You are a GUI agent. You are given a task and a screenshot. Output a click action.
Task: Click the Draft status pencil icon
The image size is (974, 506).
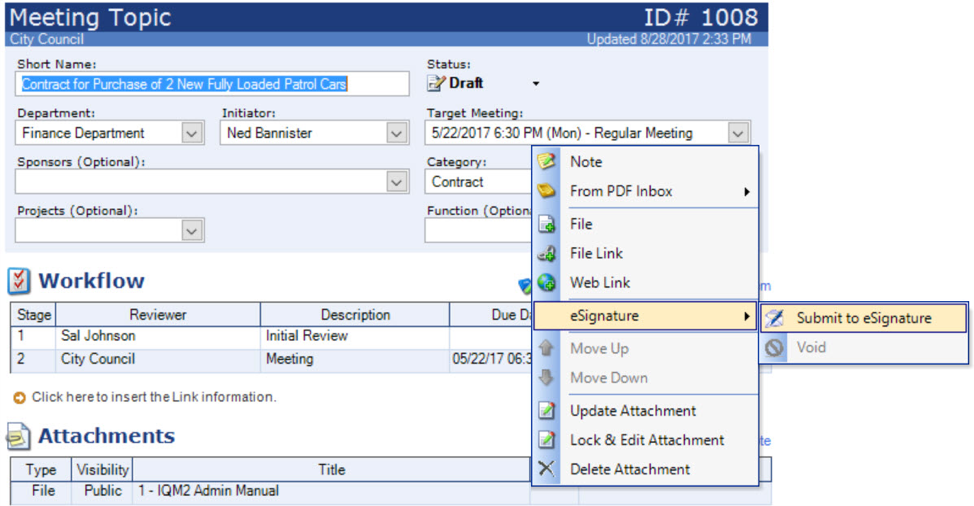tap(436, 83)
